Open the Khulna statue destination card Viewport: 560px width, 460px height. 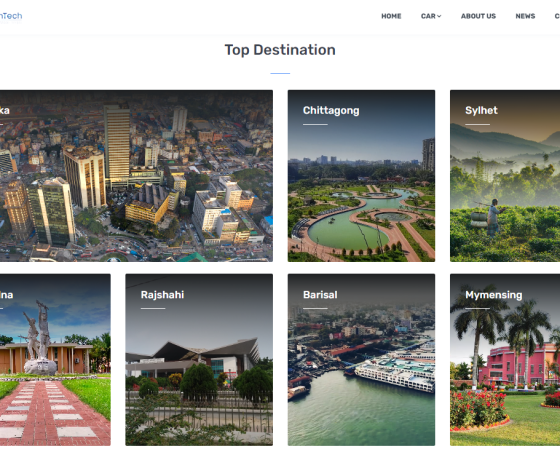pyautogui.click(x=55, y=360)
